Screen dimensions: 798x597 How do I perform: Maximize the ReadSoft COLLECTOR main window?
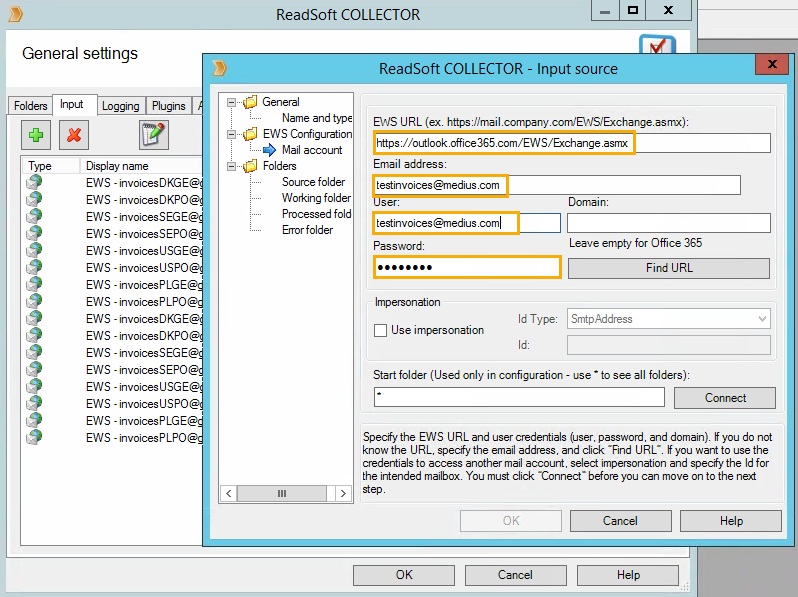(633, 10)
